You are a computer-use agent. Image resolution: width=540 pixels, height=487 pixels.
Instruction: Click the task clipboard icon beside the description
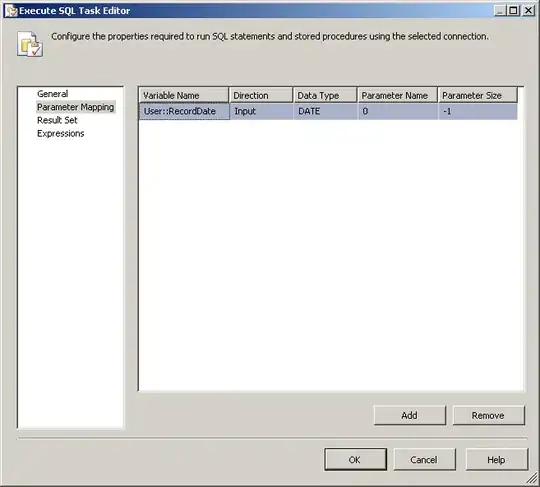30,44
